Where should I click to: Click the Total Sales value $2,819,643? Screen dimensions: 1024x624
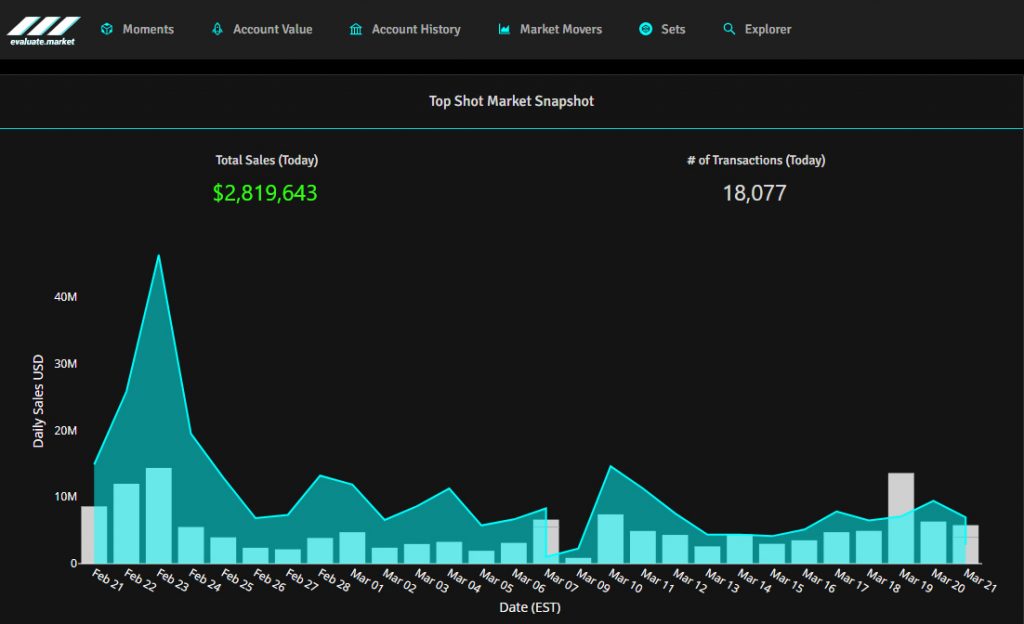tap(265, 193)
